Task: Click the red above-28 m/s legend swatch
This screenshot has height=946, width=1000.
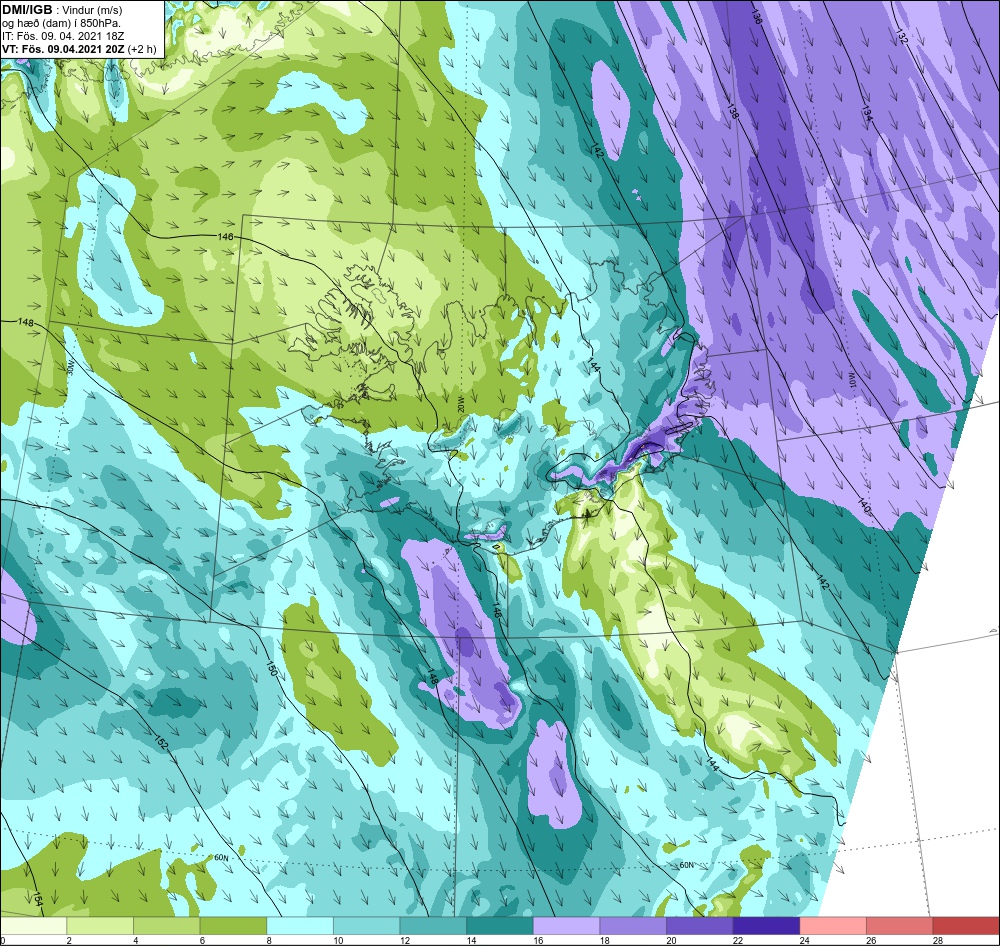Action: click(x=966, y=926)
